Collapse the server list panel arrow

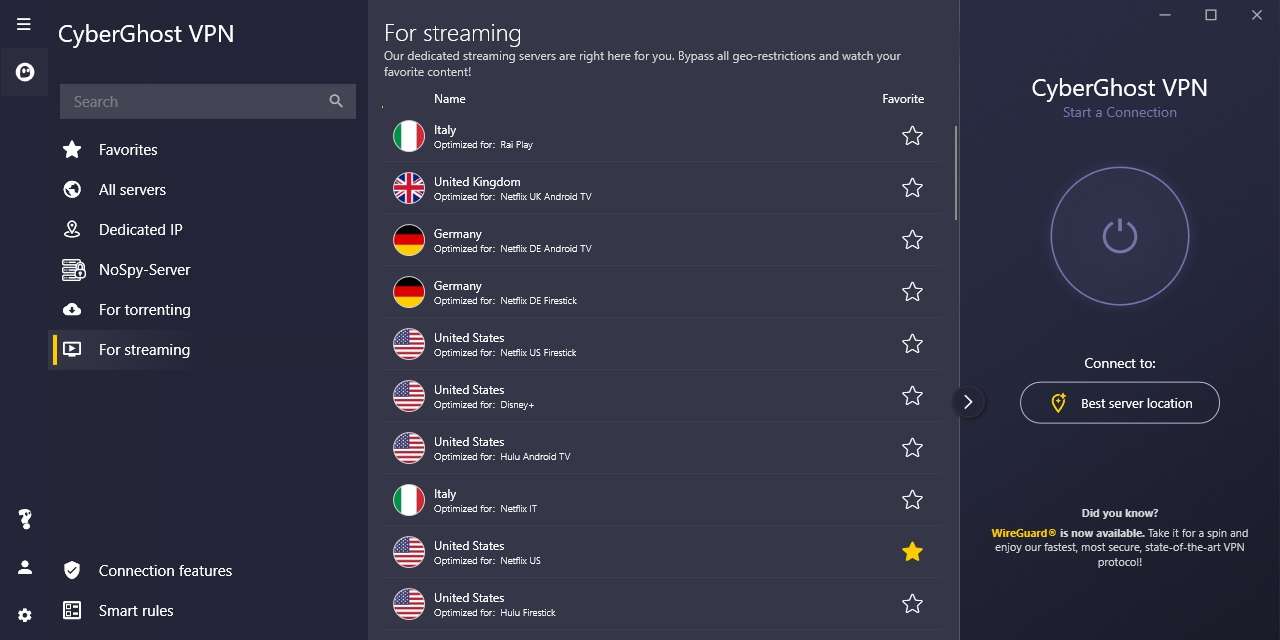[968, 402]
